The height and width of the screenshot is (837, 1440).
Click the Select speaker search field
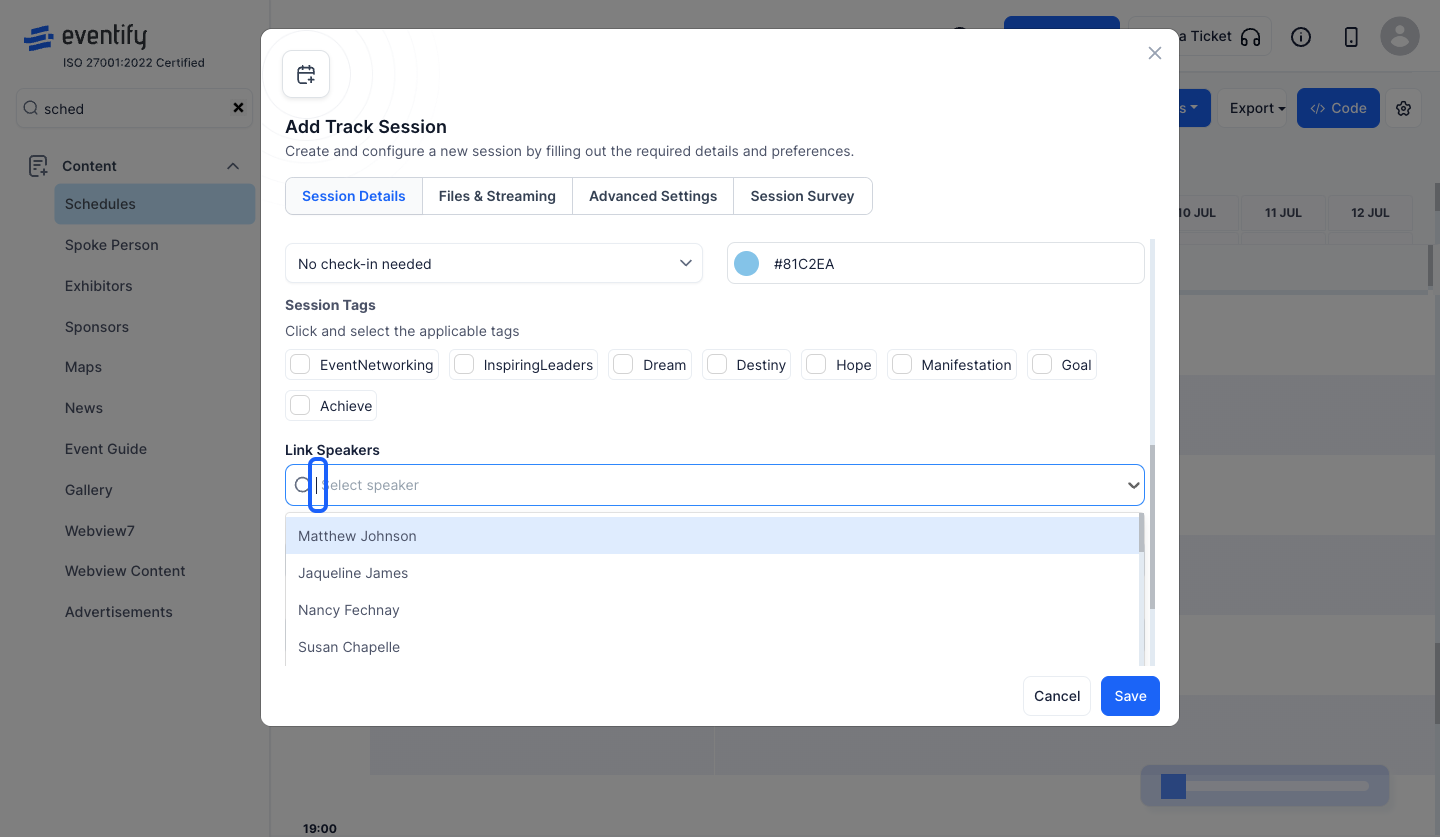pos(715,485)
